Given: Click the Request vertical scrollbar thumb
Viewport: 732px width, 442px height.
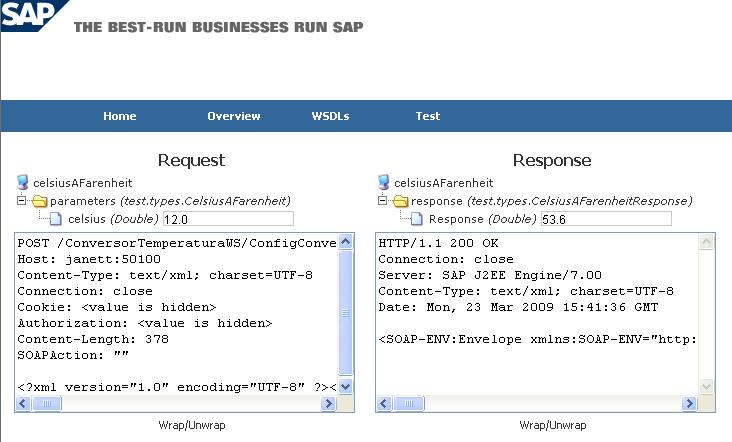Looking at the screenshot, I should pyautogui.click(x=345, y=313).
